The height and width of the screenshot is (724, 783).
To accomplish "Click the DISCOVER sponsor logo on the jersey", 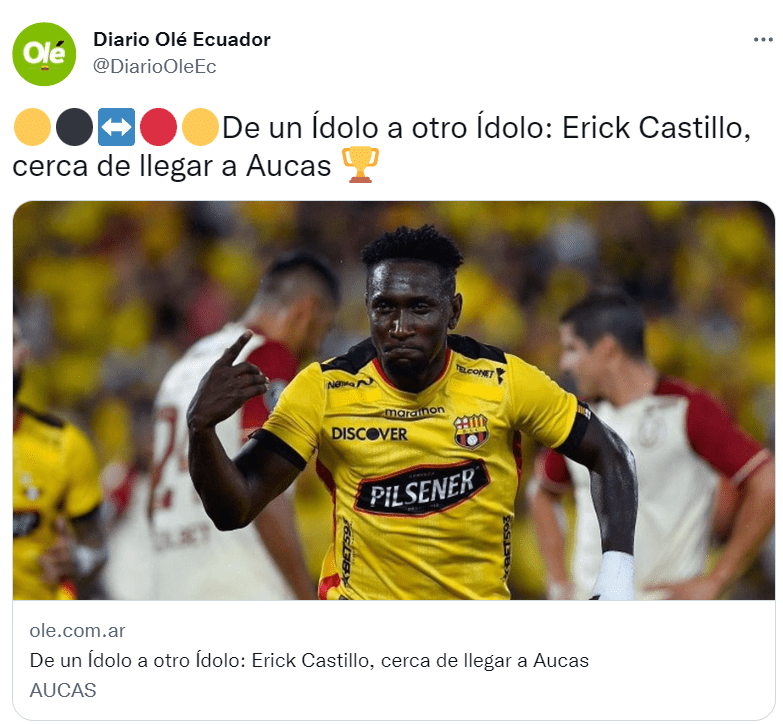I will click(x=370, y=434).
